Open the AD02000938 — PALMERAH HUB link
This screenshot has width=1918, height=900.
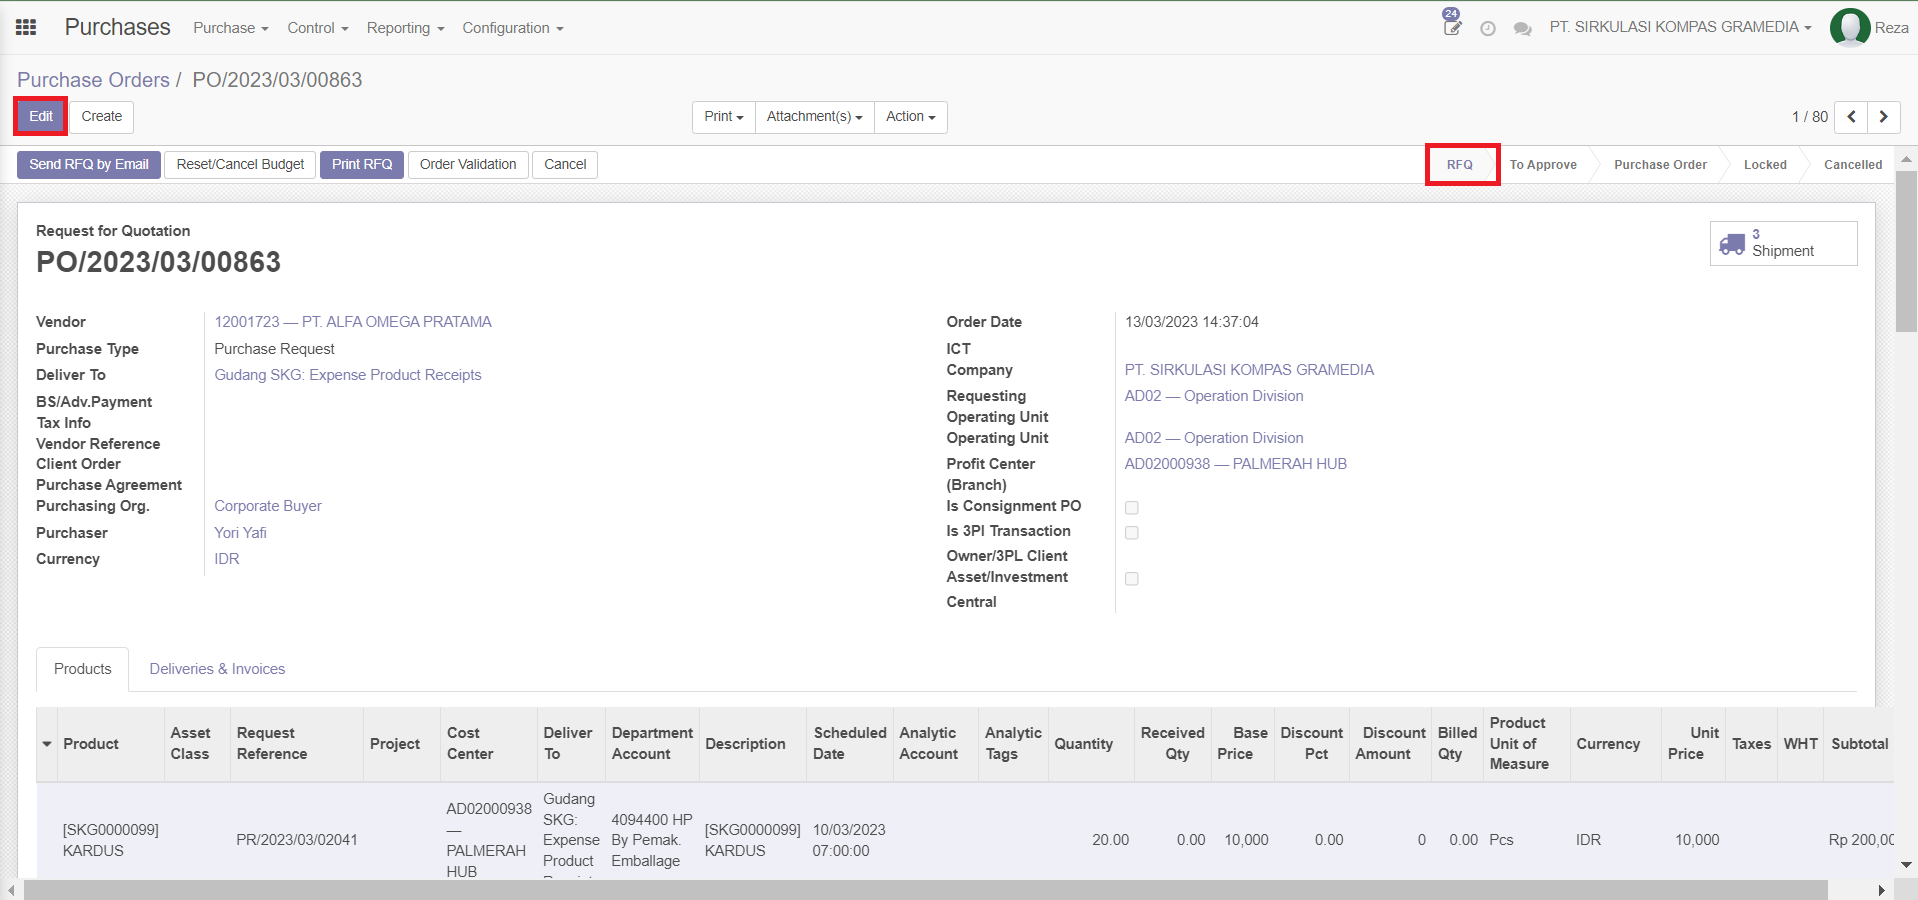pos(1235,464)
